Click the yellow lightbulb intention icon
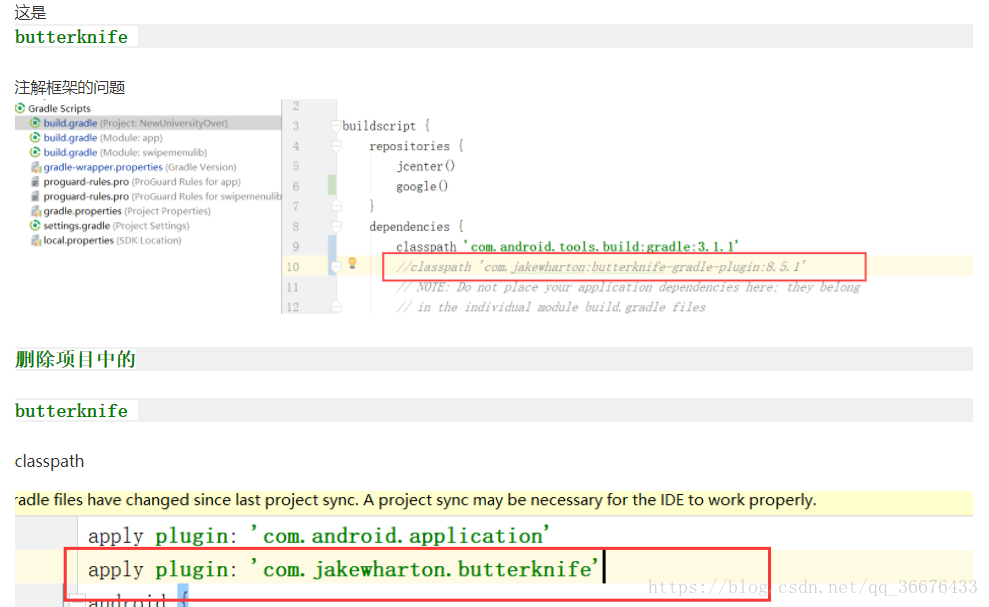The width and height of the screenshot is (989, 607). point(353,264)
